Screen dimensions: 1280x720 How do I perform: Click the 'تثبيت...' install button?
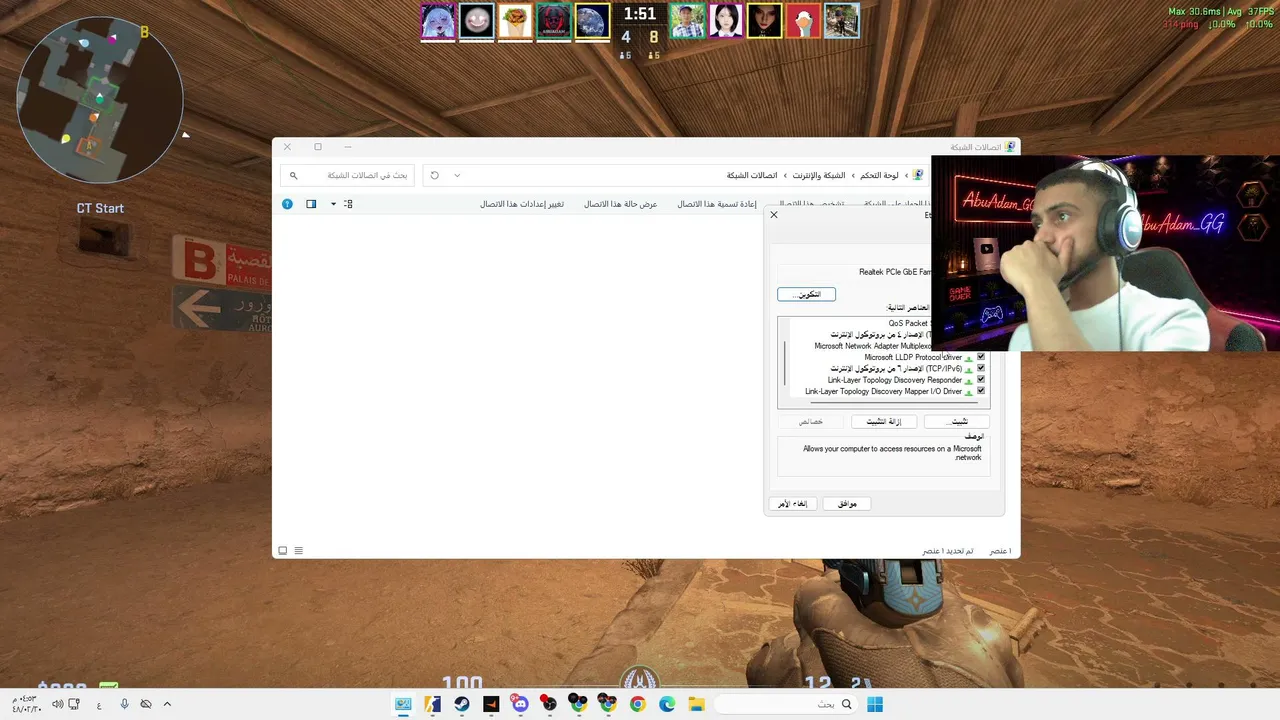pos(959,421)
